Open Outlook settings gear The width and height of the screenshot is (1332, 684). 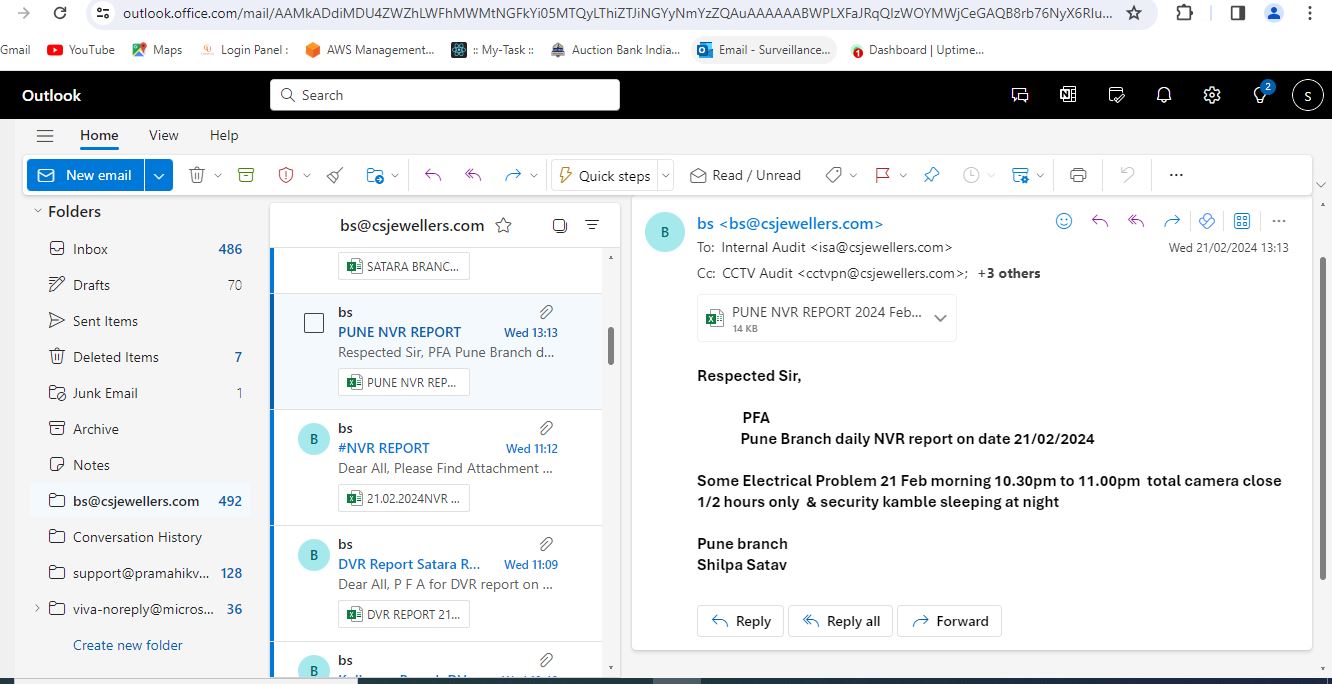(x=1212, y=95)
